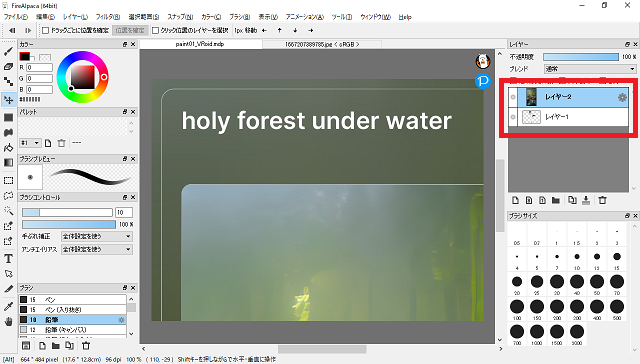Pick the Eyedropper tool
640x364 pixels.
(8, 306)
